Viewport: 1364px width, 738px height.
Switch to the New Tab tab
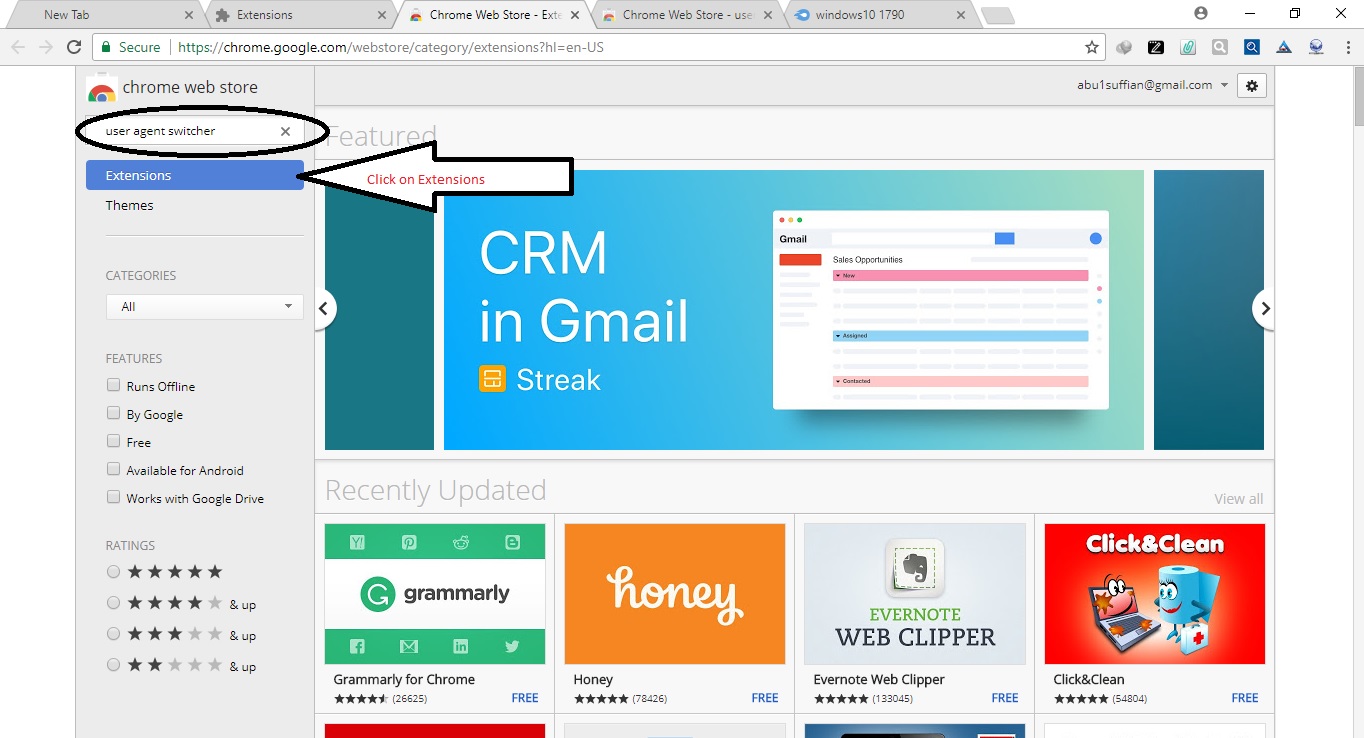[x=105, y=15]
